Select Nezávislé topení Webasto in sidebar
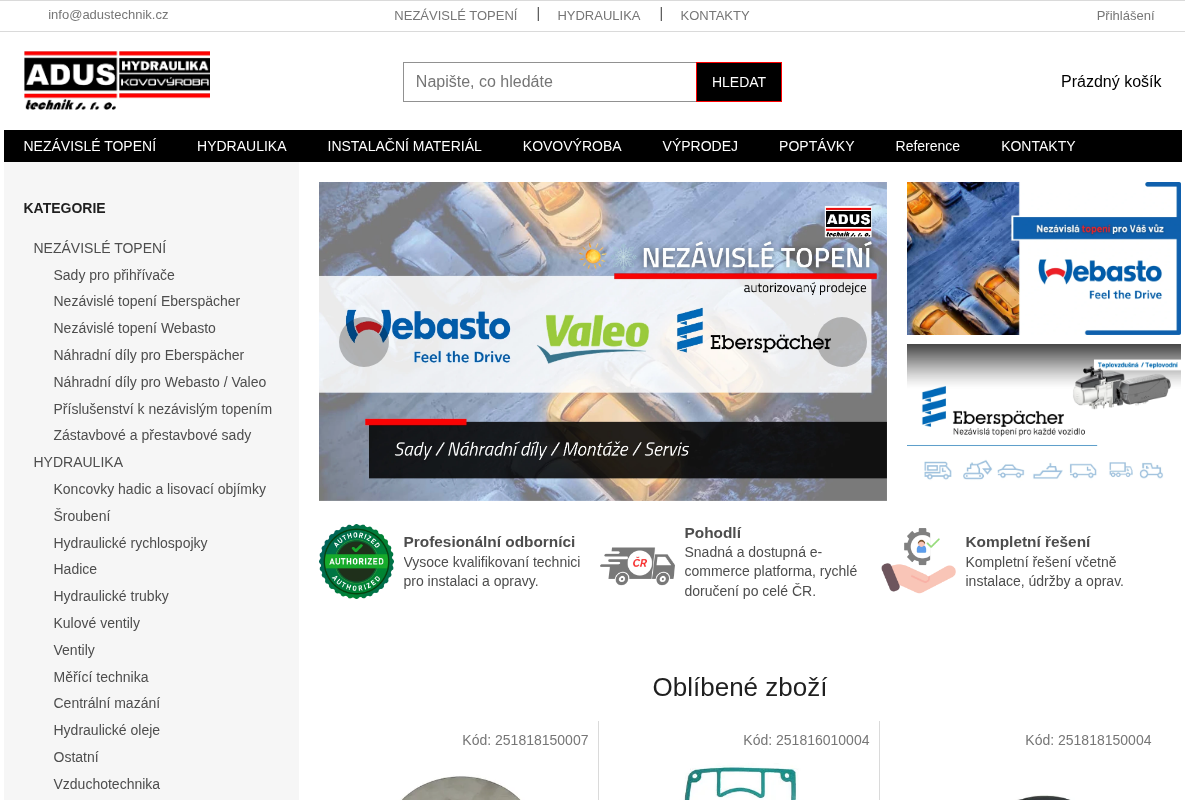This screenshot has width=1200, height=800. tap(135, 328)
